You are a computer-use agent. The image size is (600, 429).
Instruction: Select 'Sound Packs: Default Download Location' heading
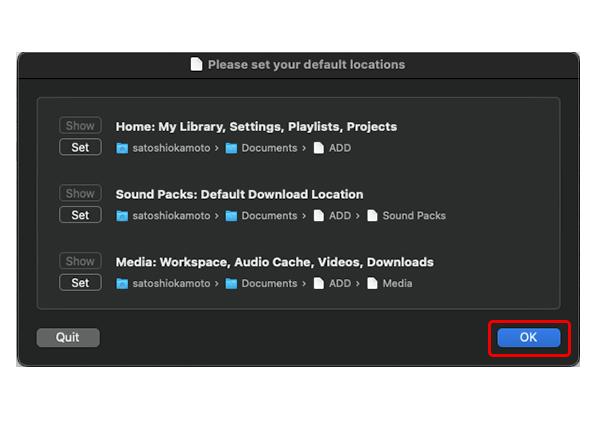point(240,194)
